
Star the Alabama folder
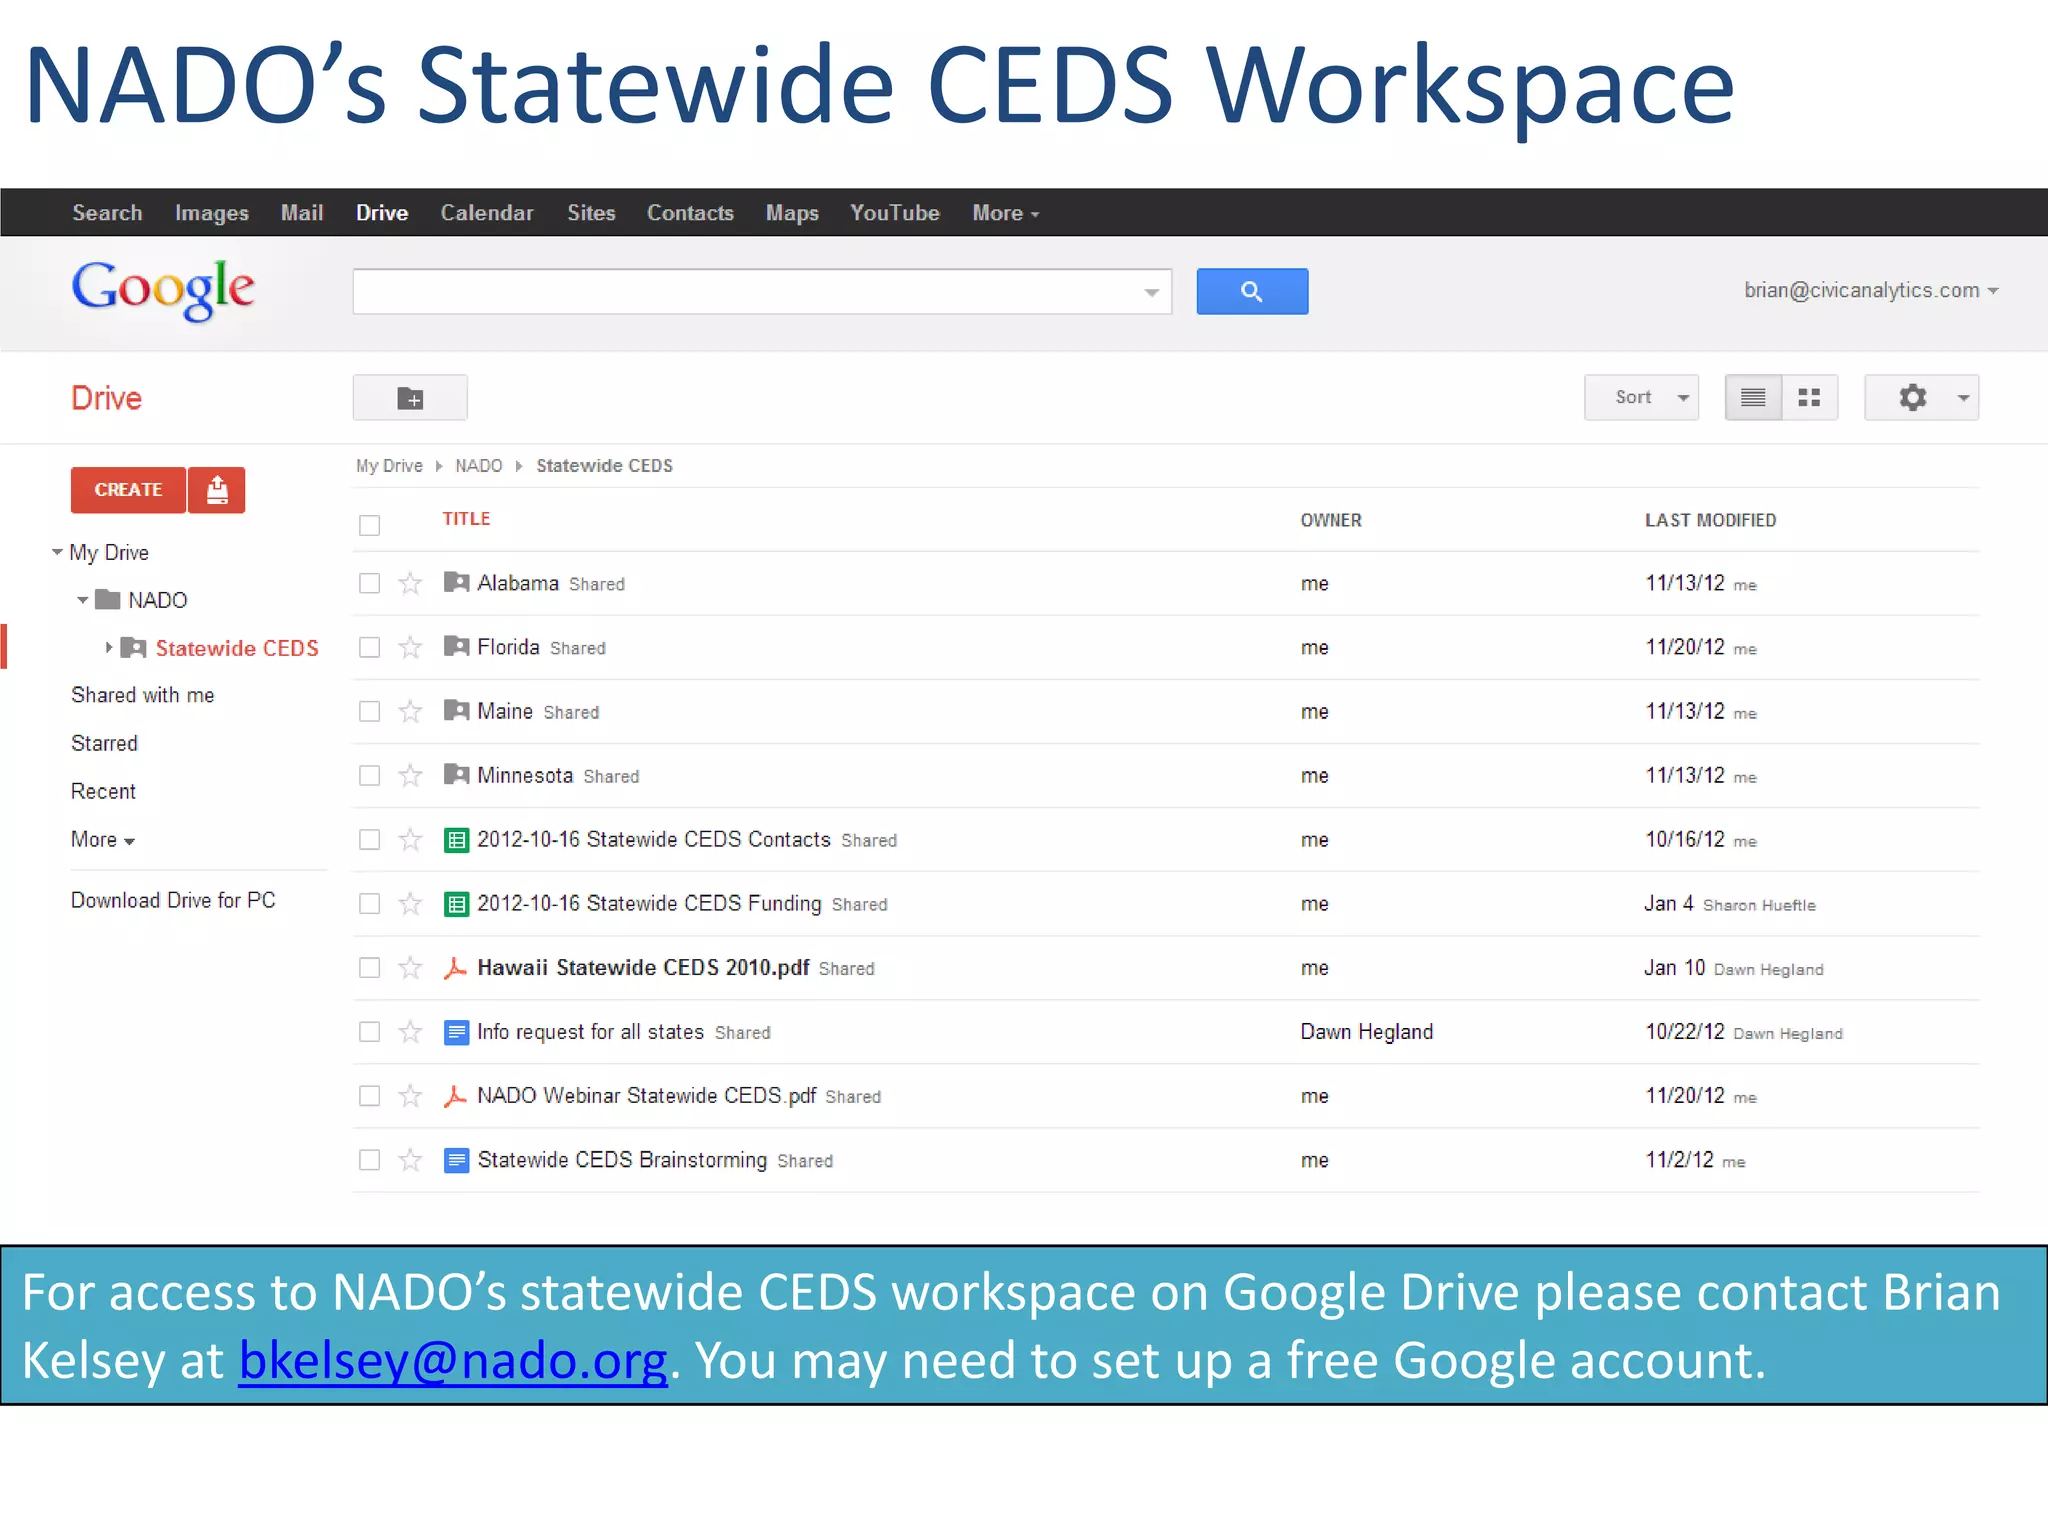[x=410, y=583]
